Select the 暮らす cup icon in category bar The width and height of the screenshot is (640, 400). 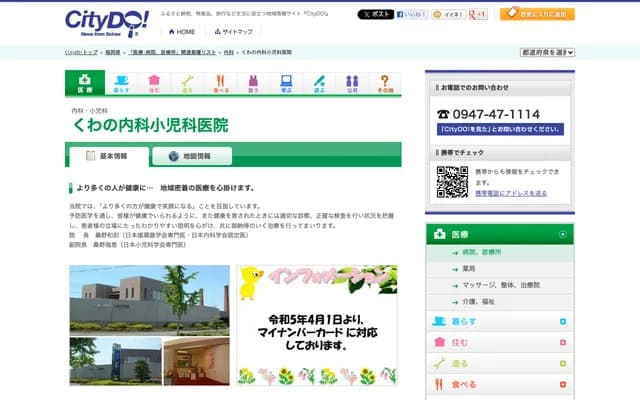(121, 84)
